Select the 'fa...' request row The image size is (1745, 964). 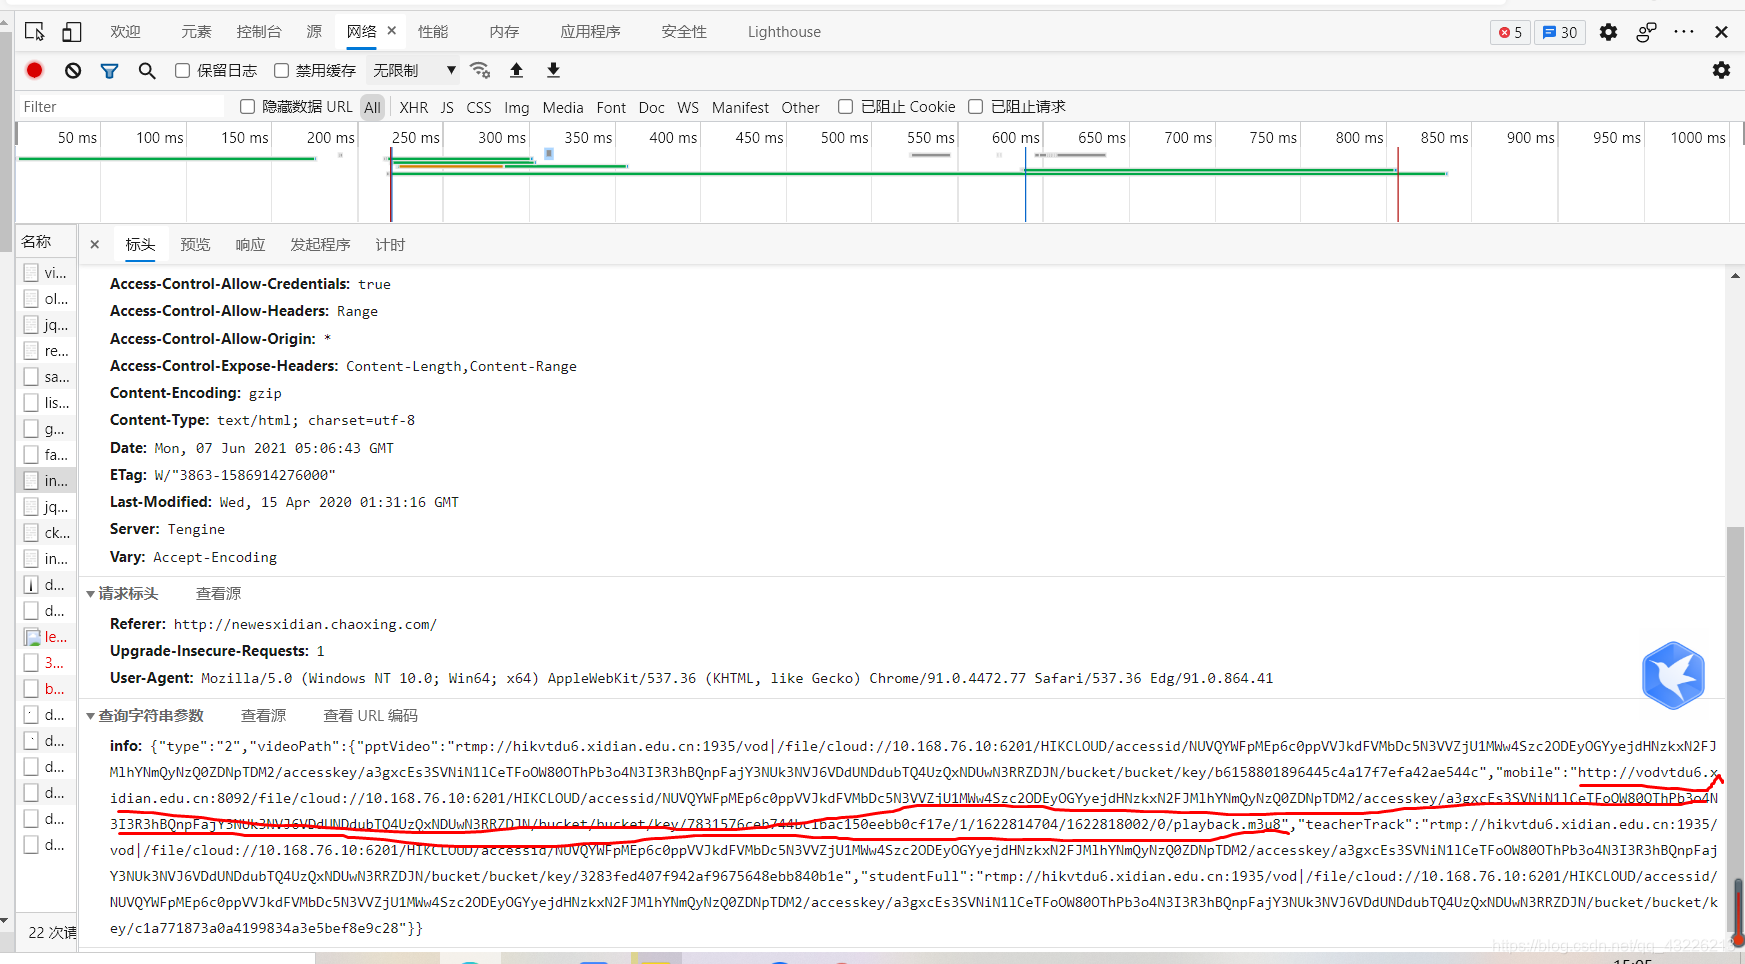tap(46, 455)
